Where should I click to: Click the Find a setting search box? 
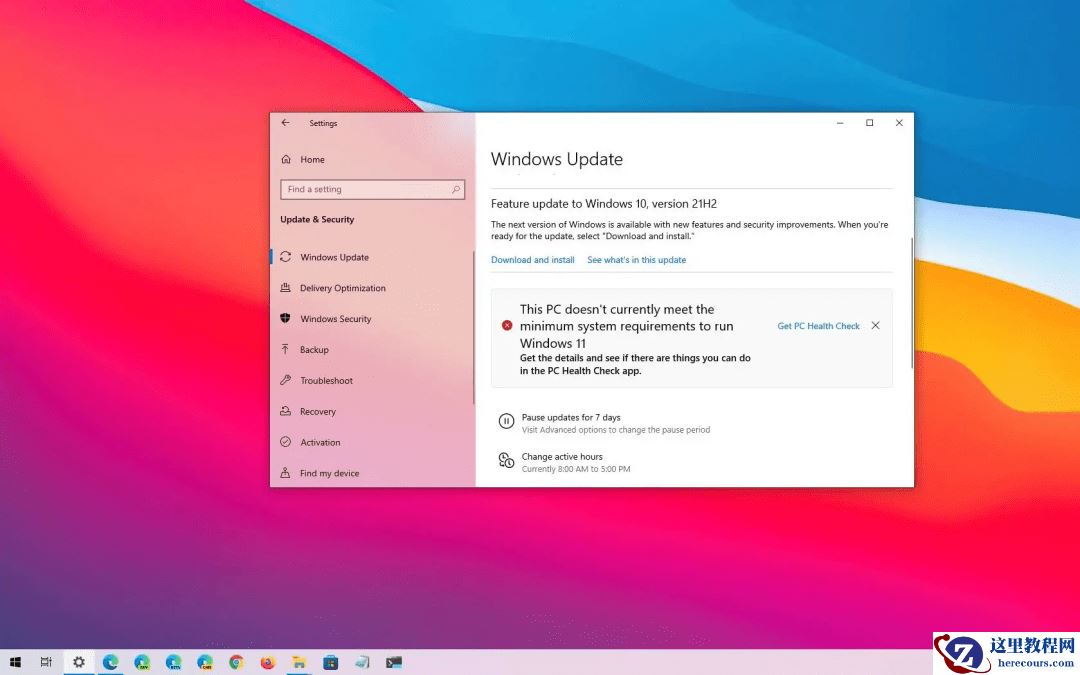point(372,189)
